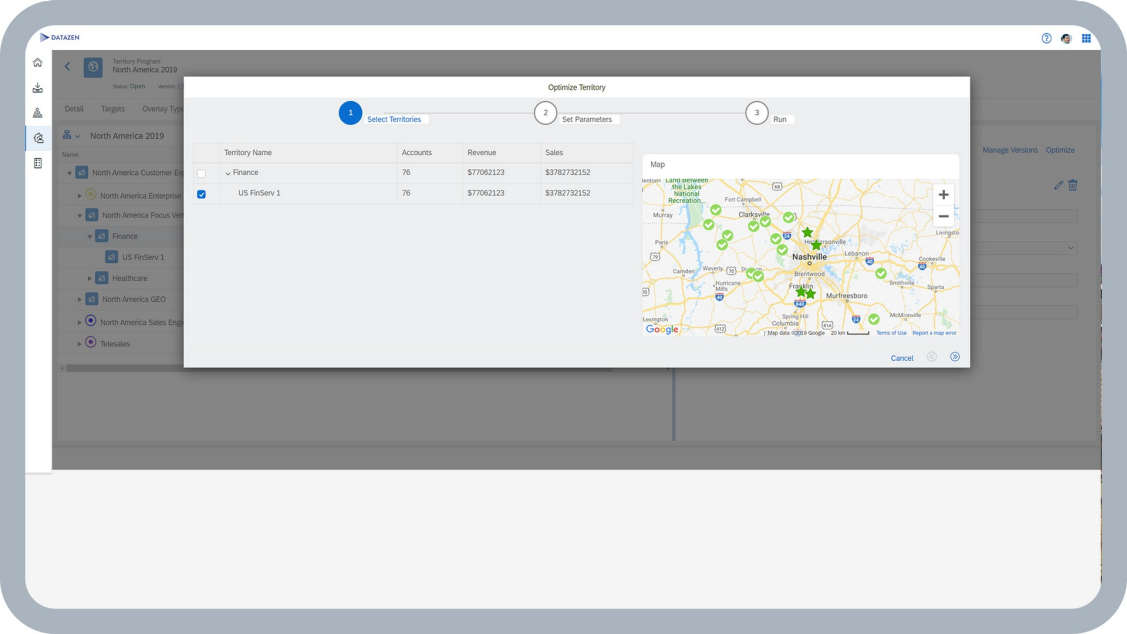Open map Terms of Use link
This screenshot has height=634, width=1127.
coord(891,333)
